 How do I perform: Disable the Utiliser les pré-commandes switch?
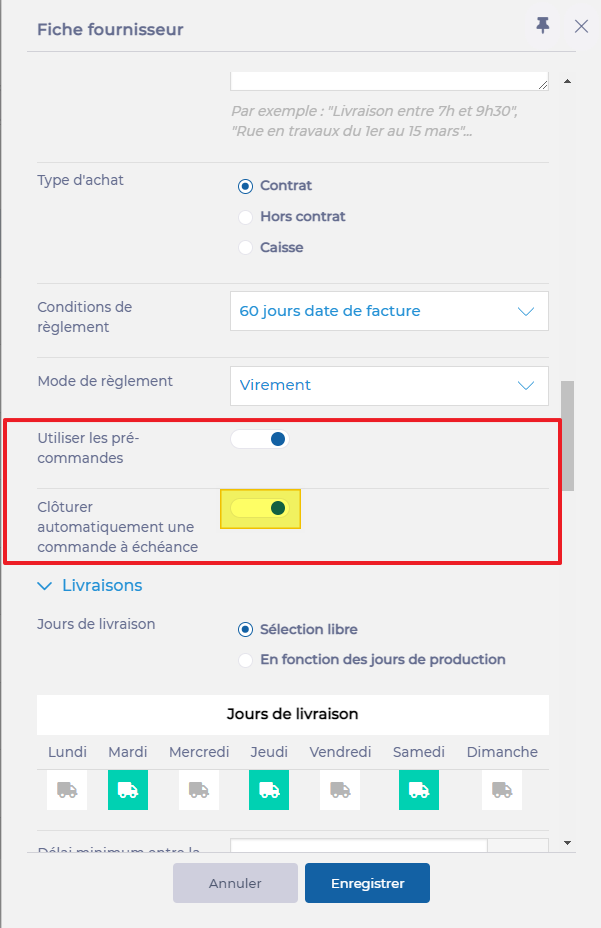[x=260, y=439]
